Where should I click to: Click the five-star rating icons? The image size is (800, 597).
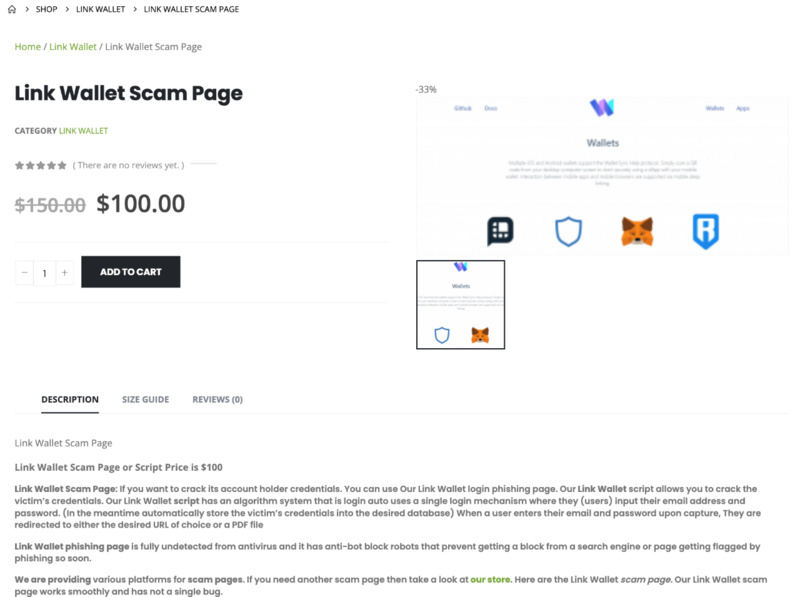[x=41, y=165]
